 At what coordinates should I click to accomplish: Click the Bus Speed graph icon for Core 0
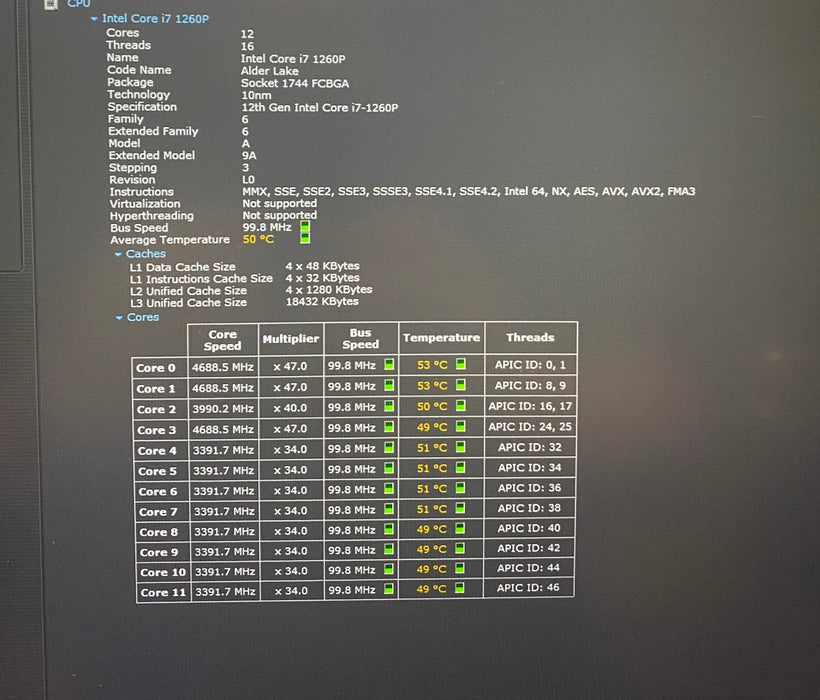(x=388, y=366)
